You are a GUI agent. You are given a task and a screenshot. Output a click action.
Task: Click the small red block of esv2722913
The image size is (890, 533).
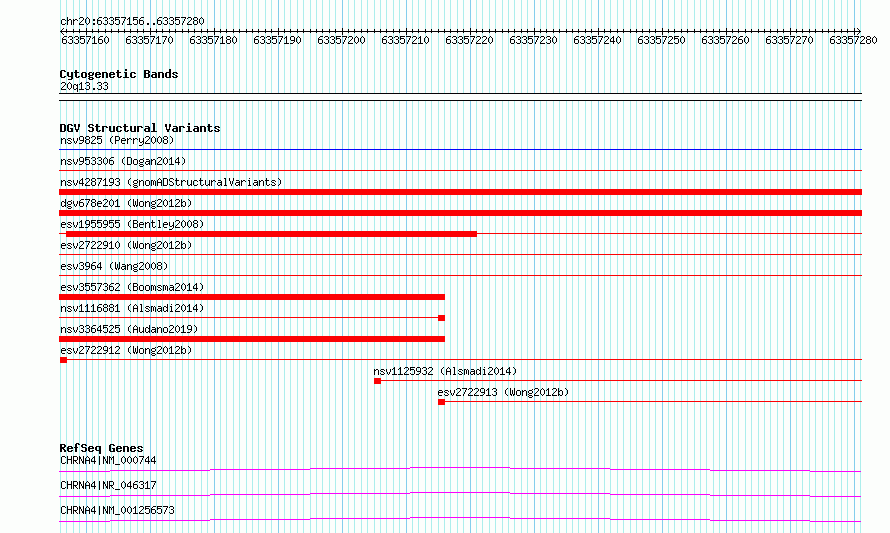click(442, 402)
